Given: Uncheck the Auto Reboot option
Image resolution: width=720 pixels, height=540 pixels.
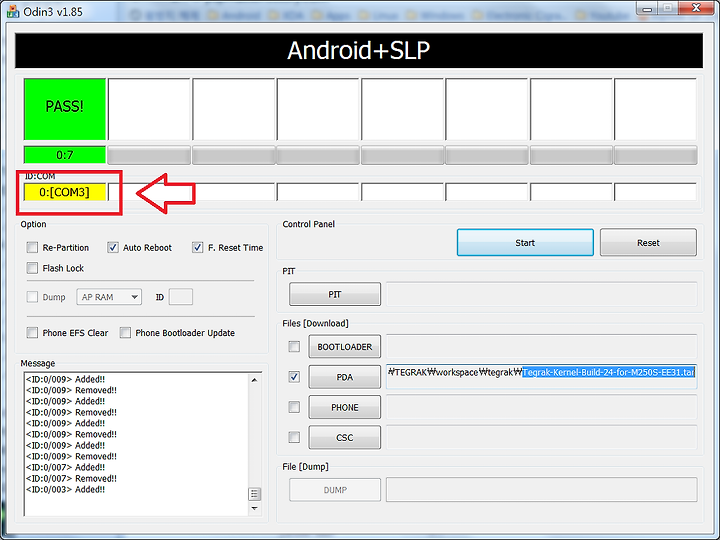Looking at the screenshot, I should [x=112, y=248].
